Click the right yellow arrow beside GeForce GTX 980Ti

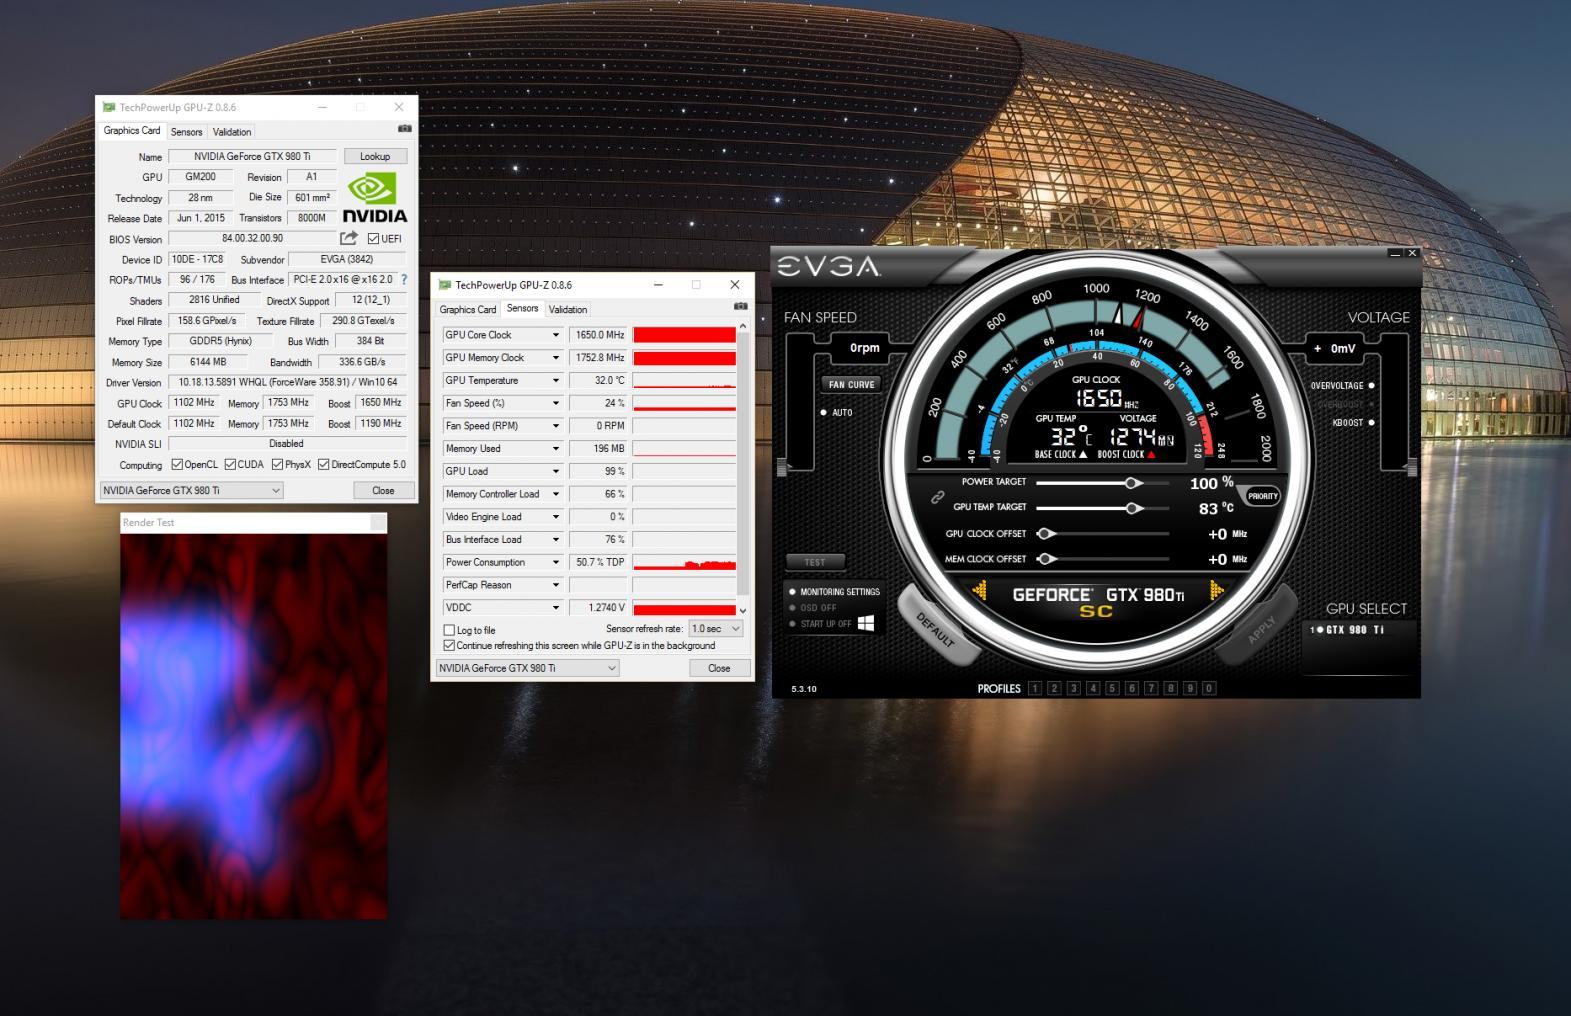pyautogui.click(x=1216, y=590)
